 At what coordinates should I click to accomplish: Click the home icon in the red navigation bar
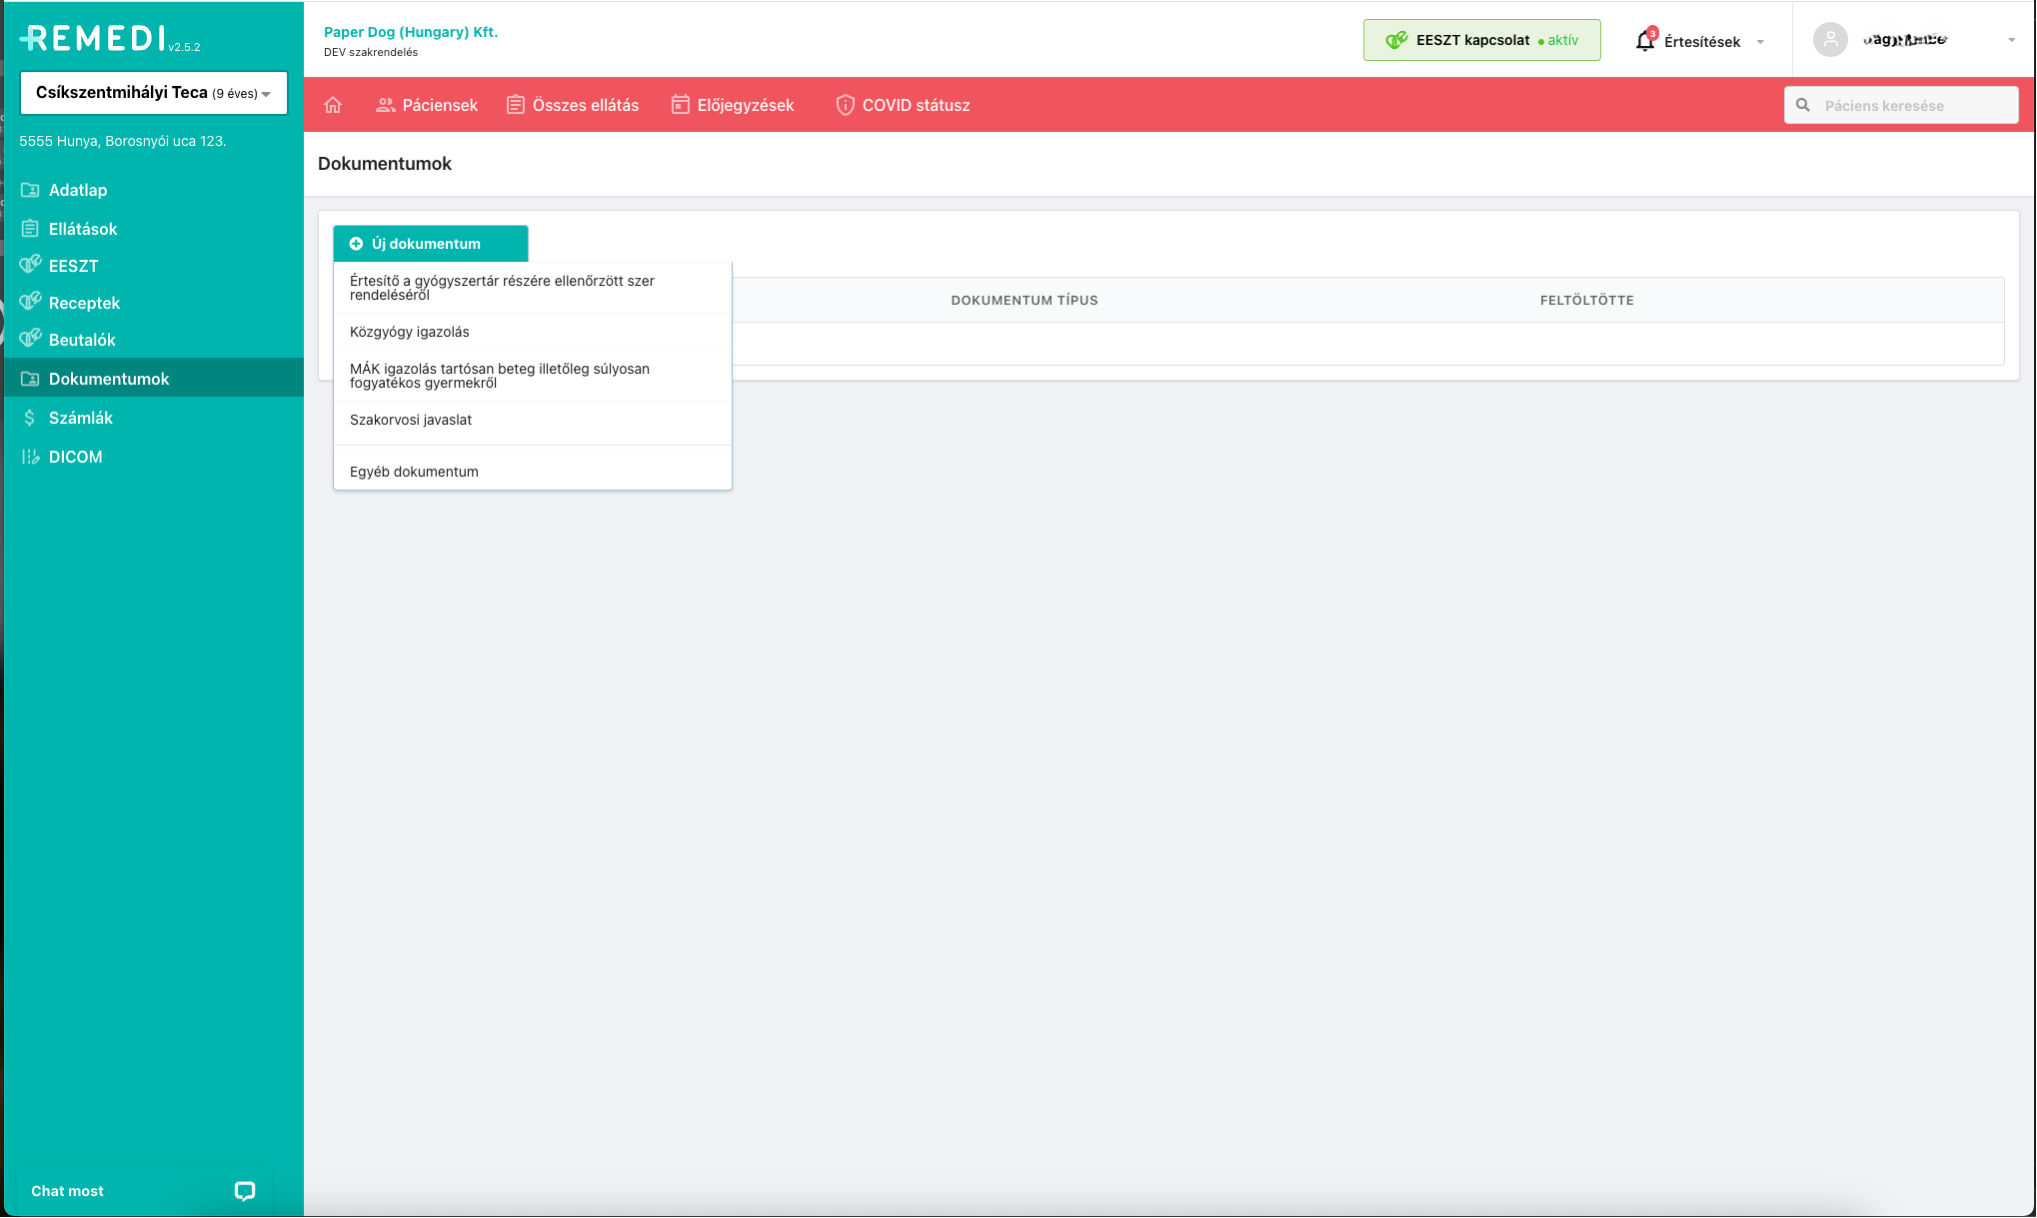pyautogui.click(x=333, y=105)
